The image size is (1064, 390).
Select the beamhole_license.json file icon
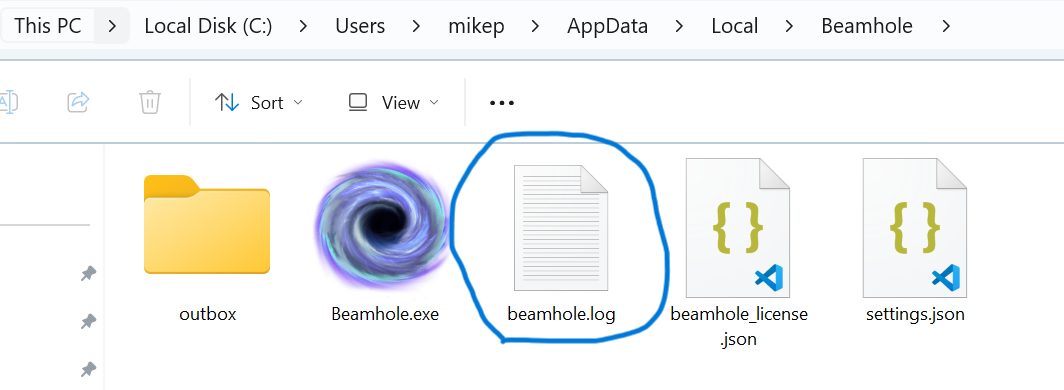click(x=738, y=227)
